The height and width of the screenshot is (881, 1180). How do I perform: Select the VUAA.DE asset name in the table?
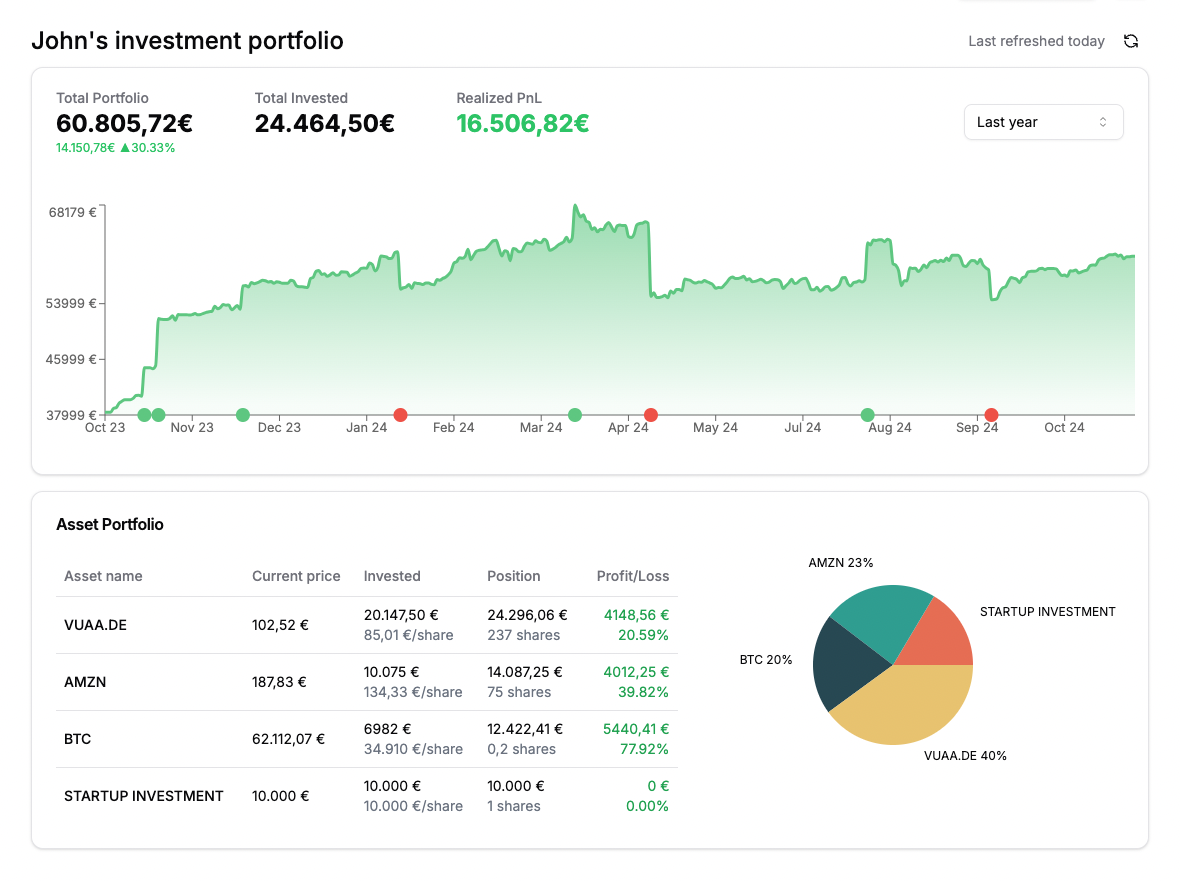(95, 625)
